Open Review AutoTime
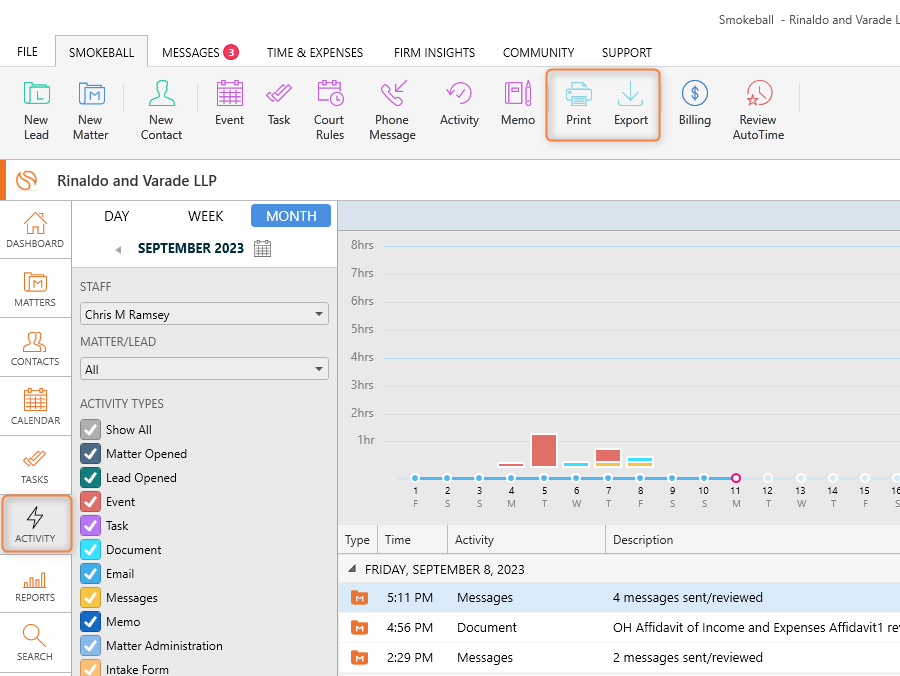The image size is (900, 676). pyautogui.click(x=758, y=110)
